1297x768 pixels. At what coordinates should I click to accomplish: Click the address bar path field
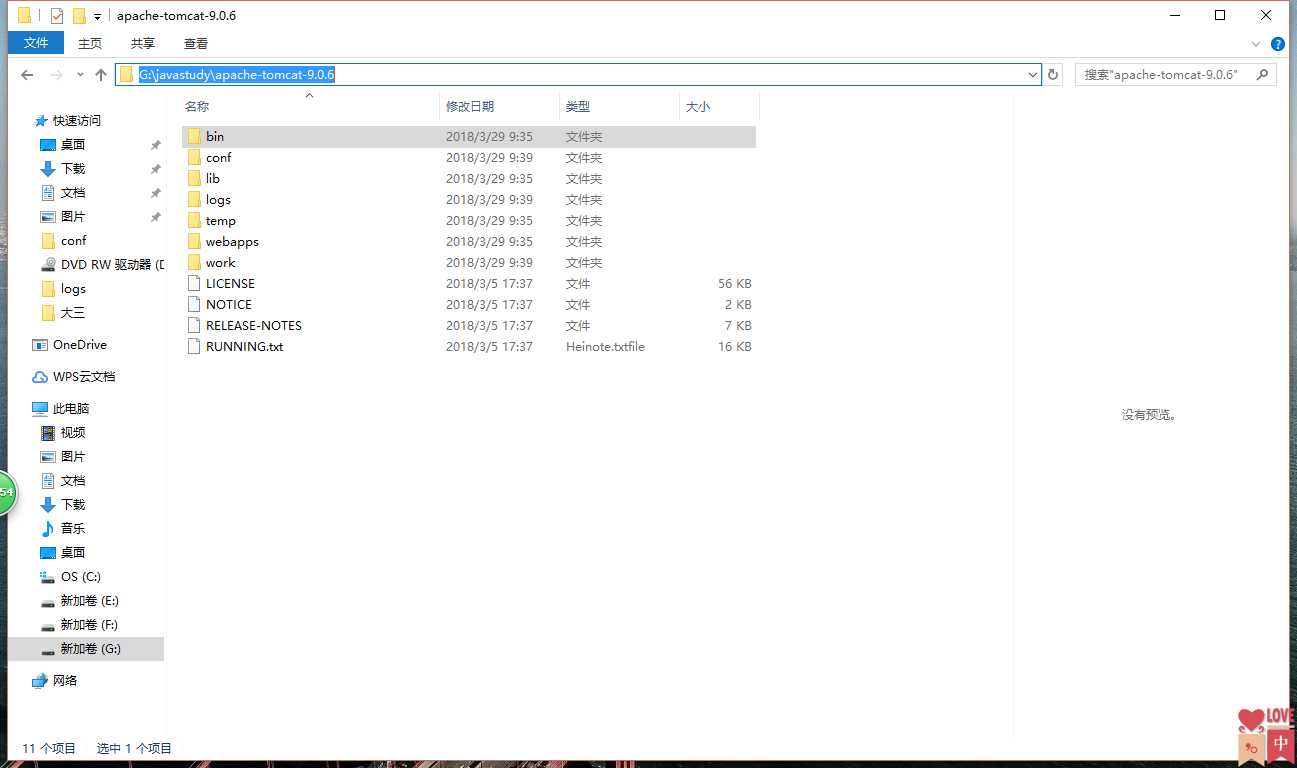click(578, 75)
